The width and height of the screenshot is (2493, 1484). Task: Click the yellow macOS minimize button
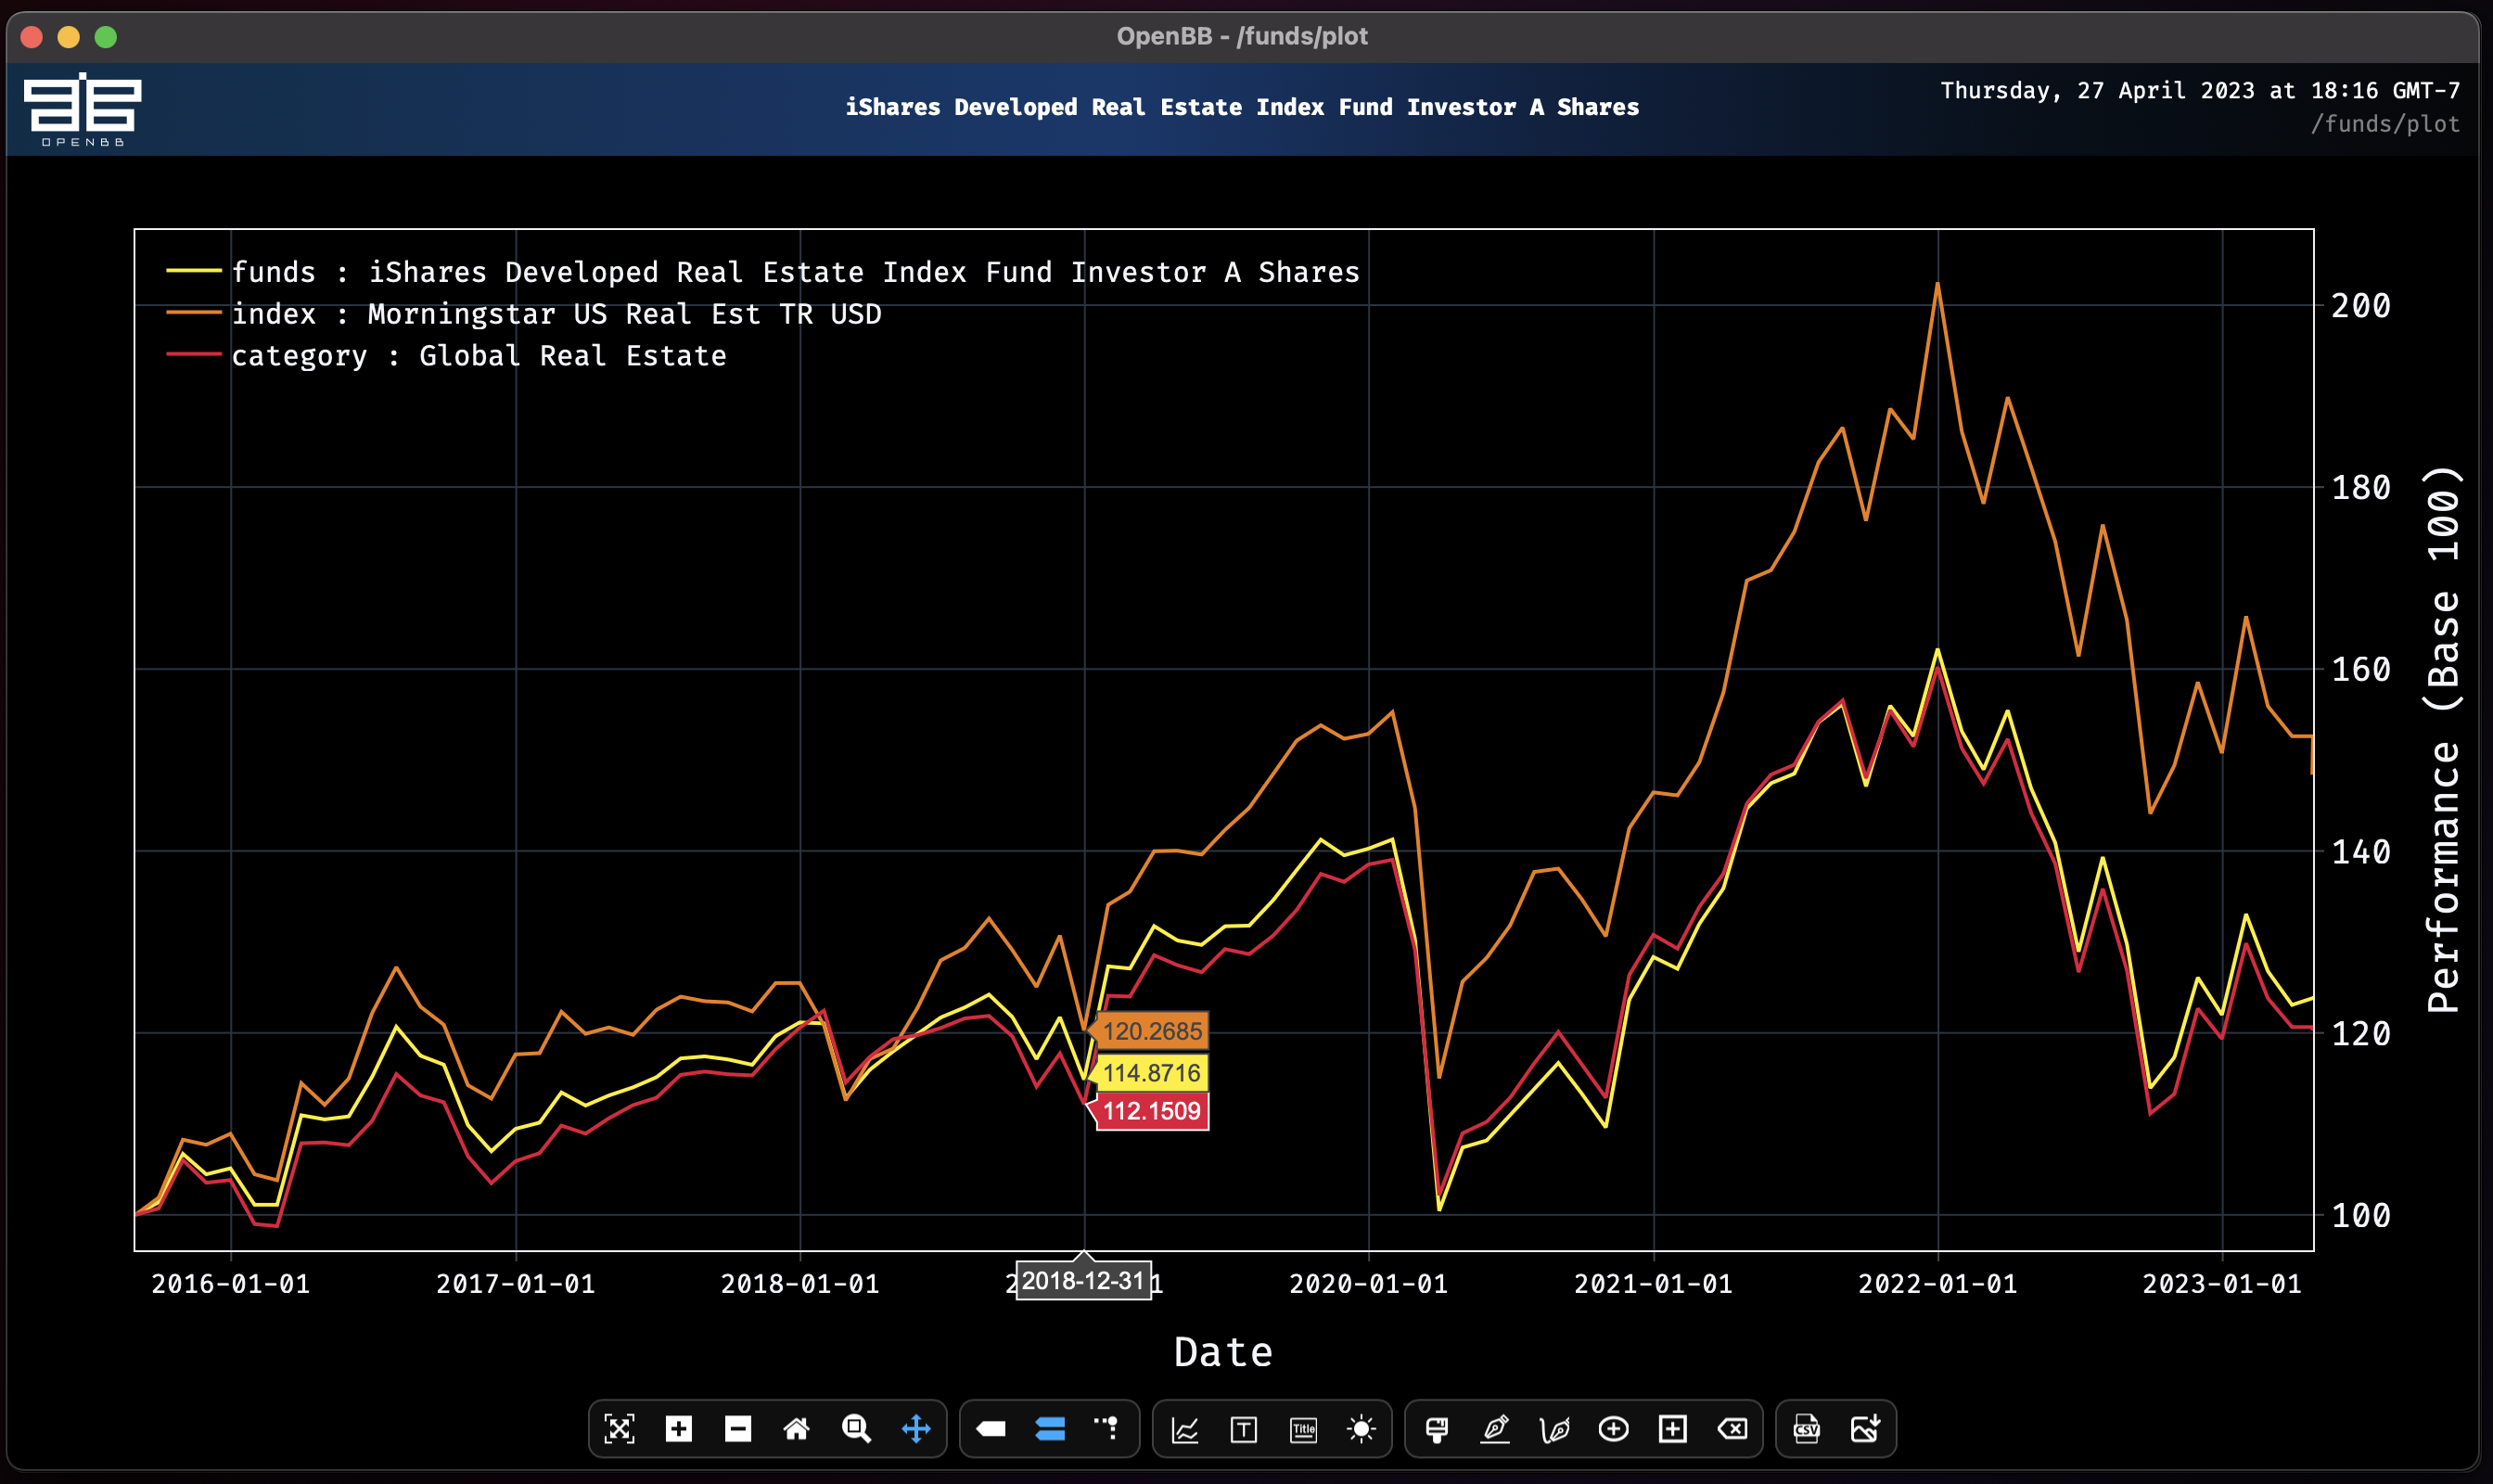69,37
